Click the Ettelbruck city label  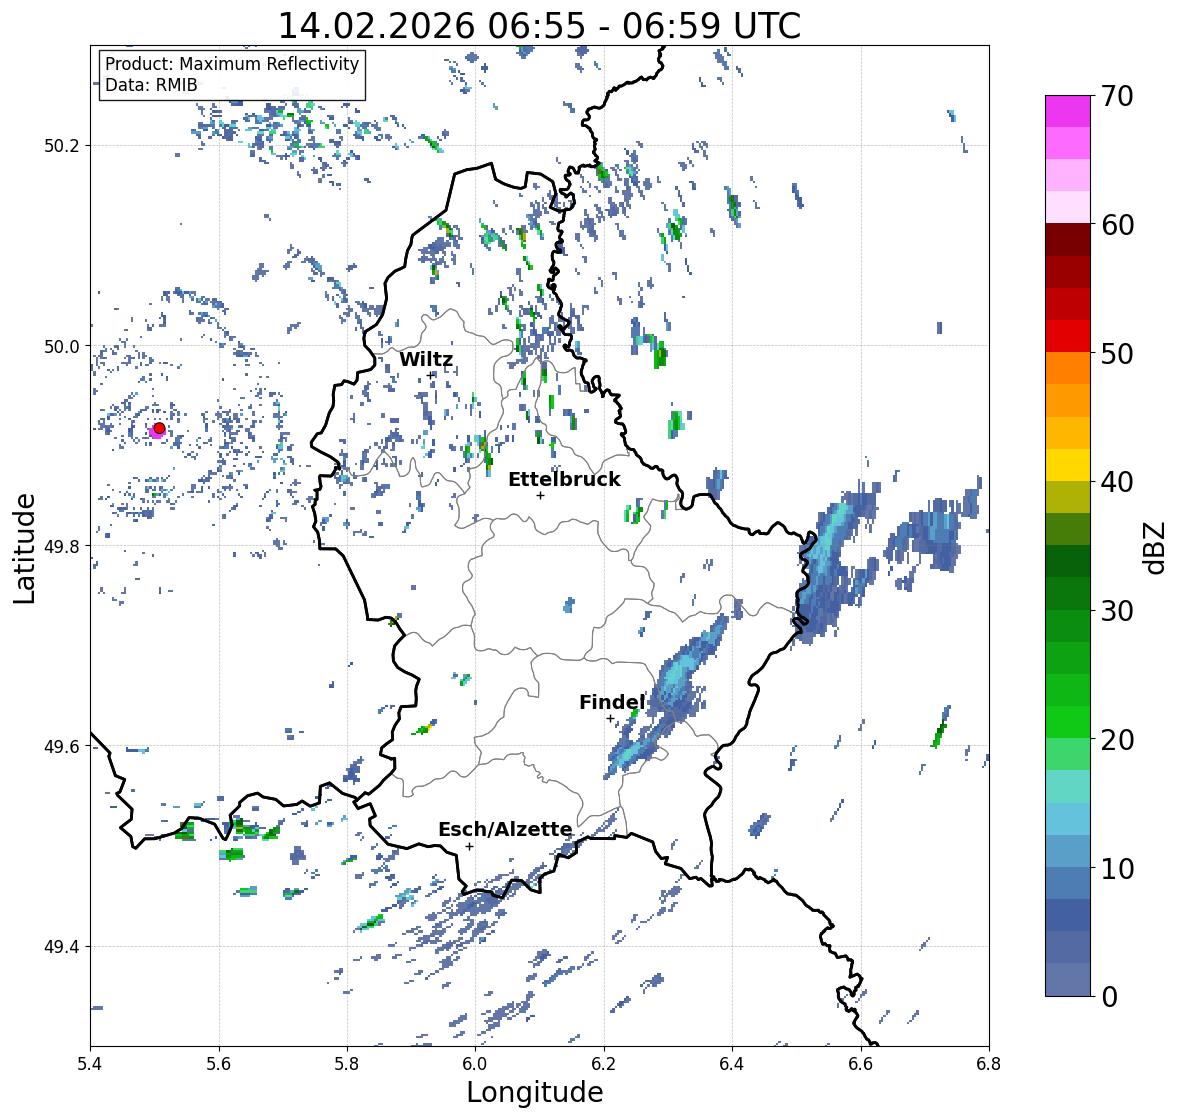(564, 480)
